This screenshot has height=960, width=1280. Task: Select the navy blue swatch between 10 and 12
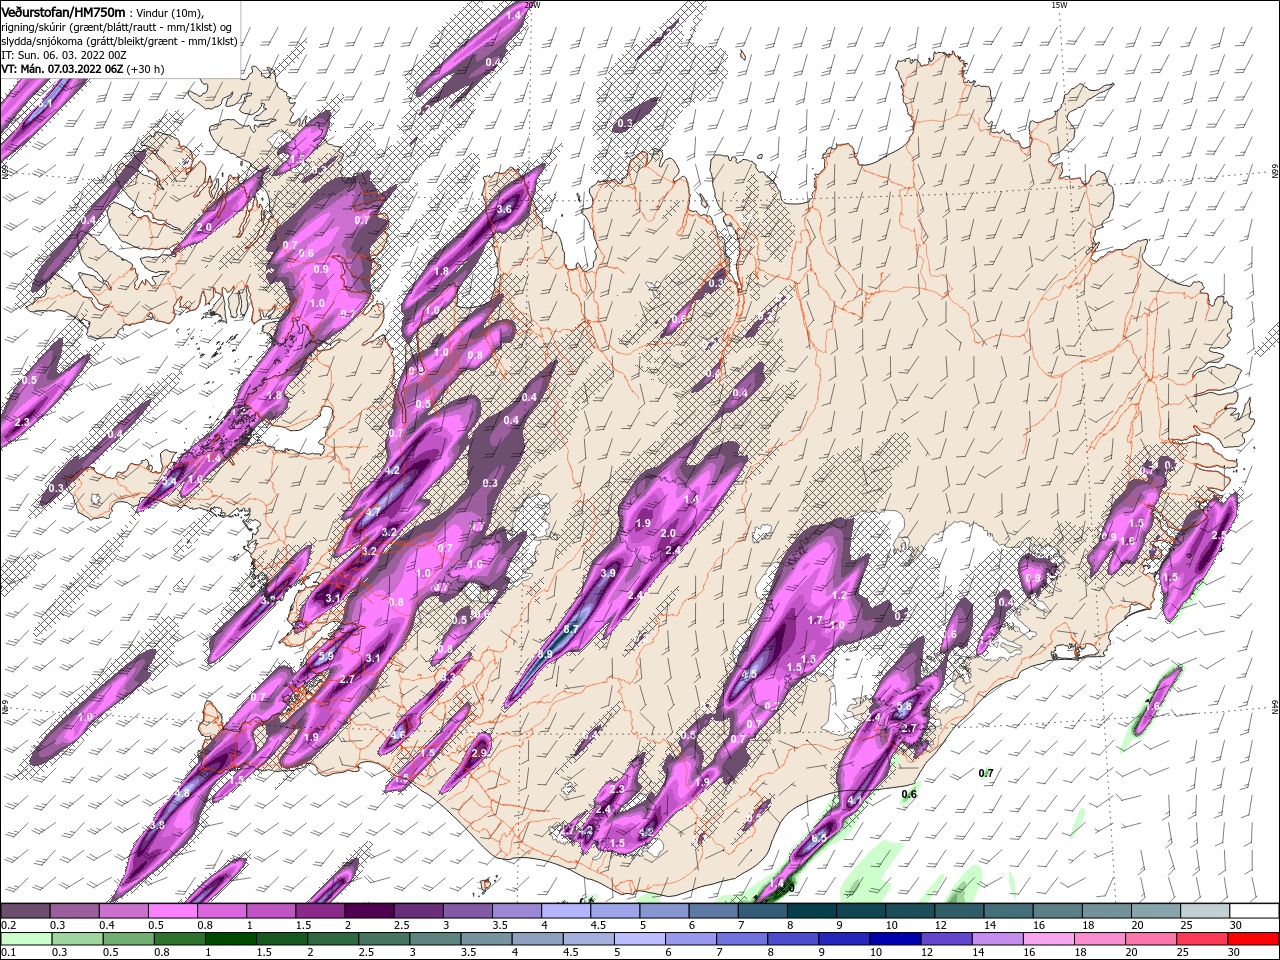click(896, 939)
